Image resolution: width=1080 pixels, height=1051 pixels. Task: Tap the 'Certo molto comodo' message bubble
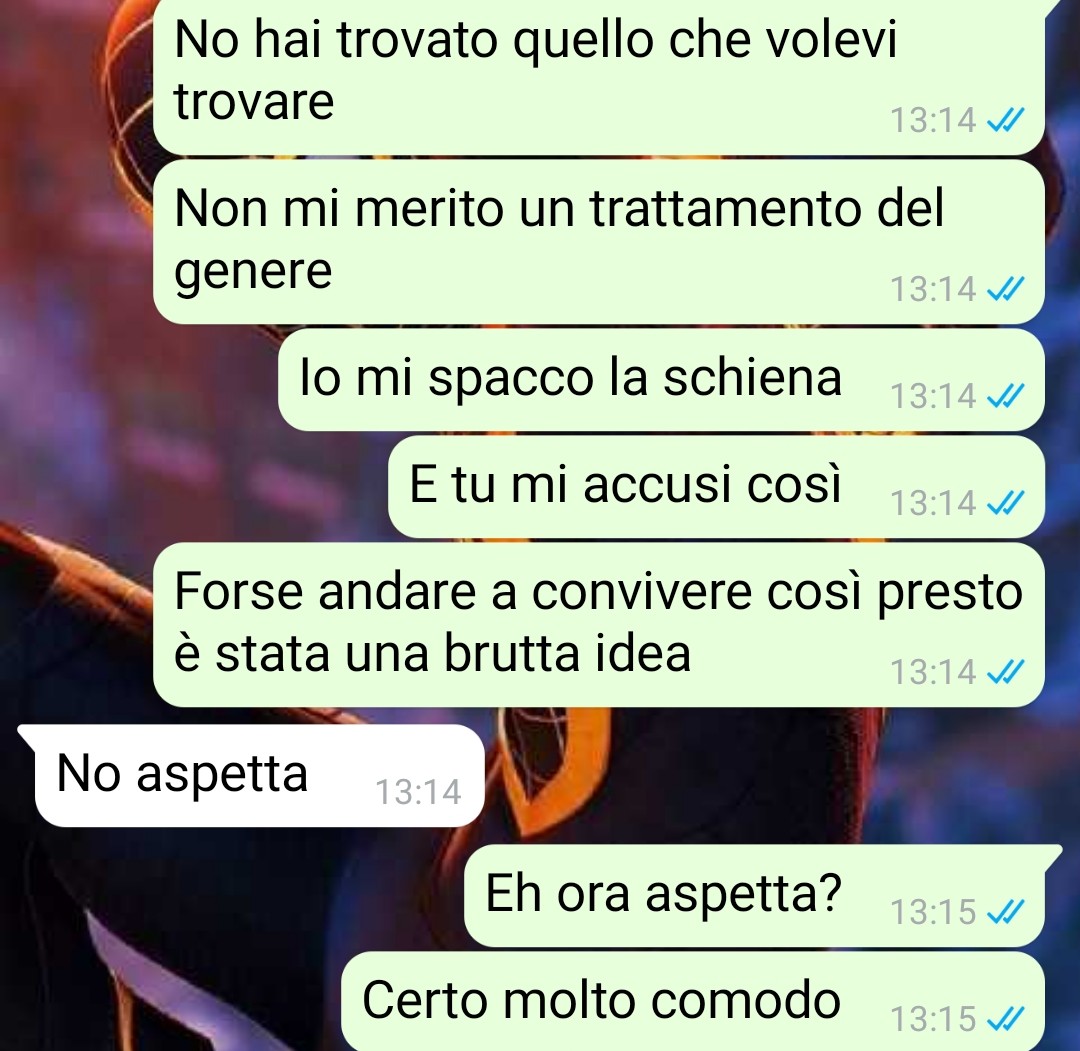[693, 1001]
